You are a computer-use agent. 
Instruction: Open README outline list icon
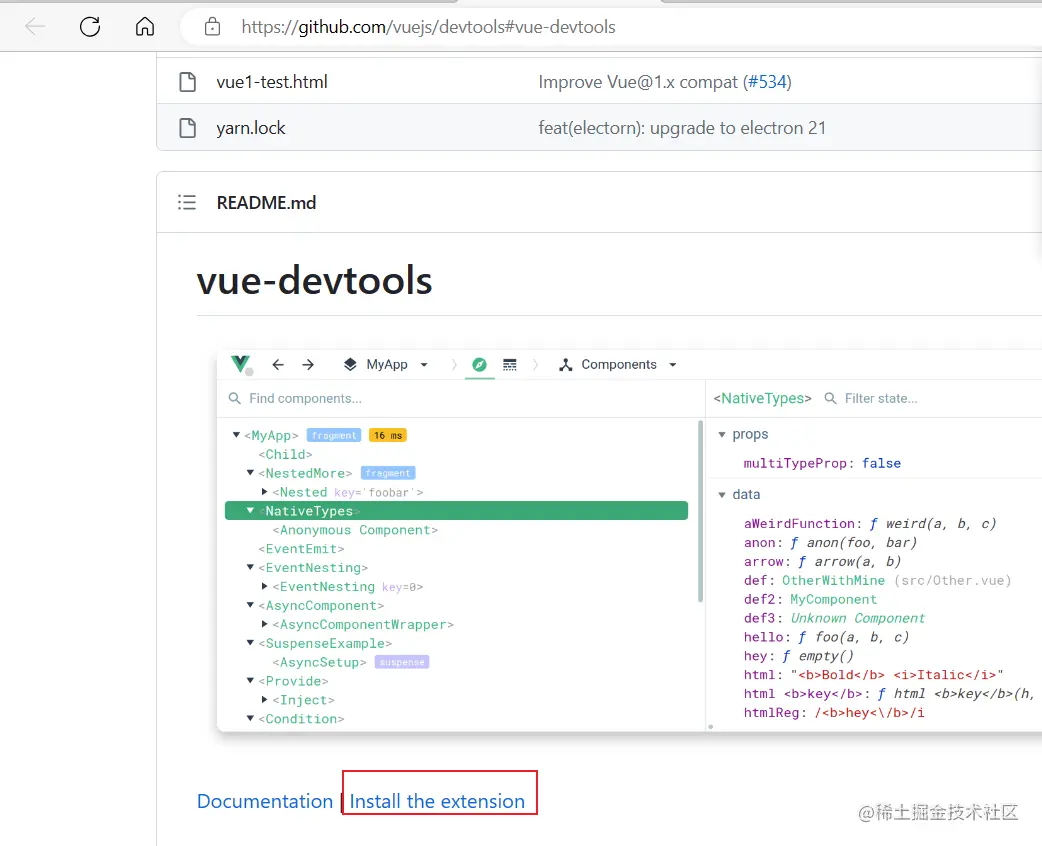pyautogui.click(x=187, y=202)
